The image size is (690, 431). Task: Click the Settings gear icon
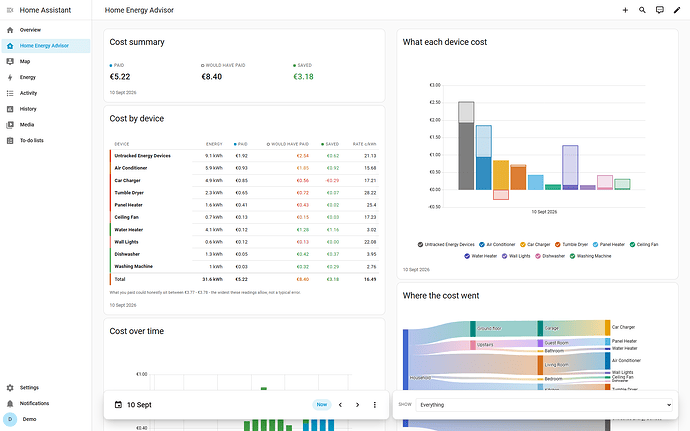(x=10, y=387)
